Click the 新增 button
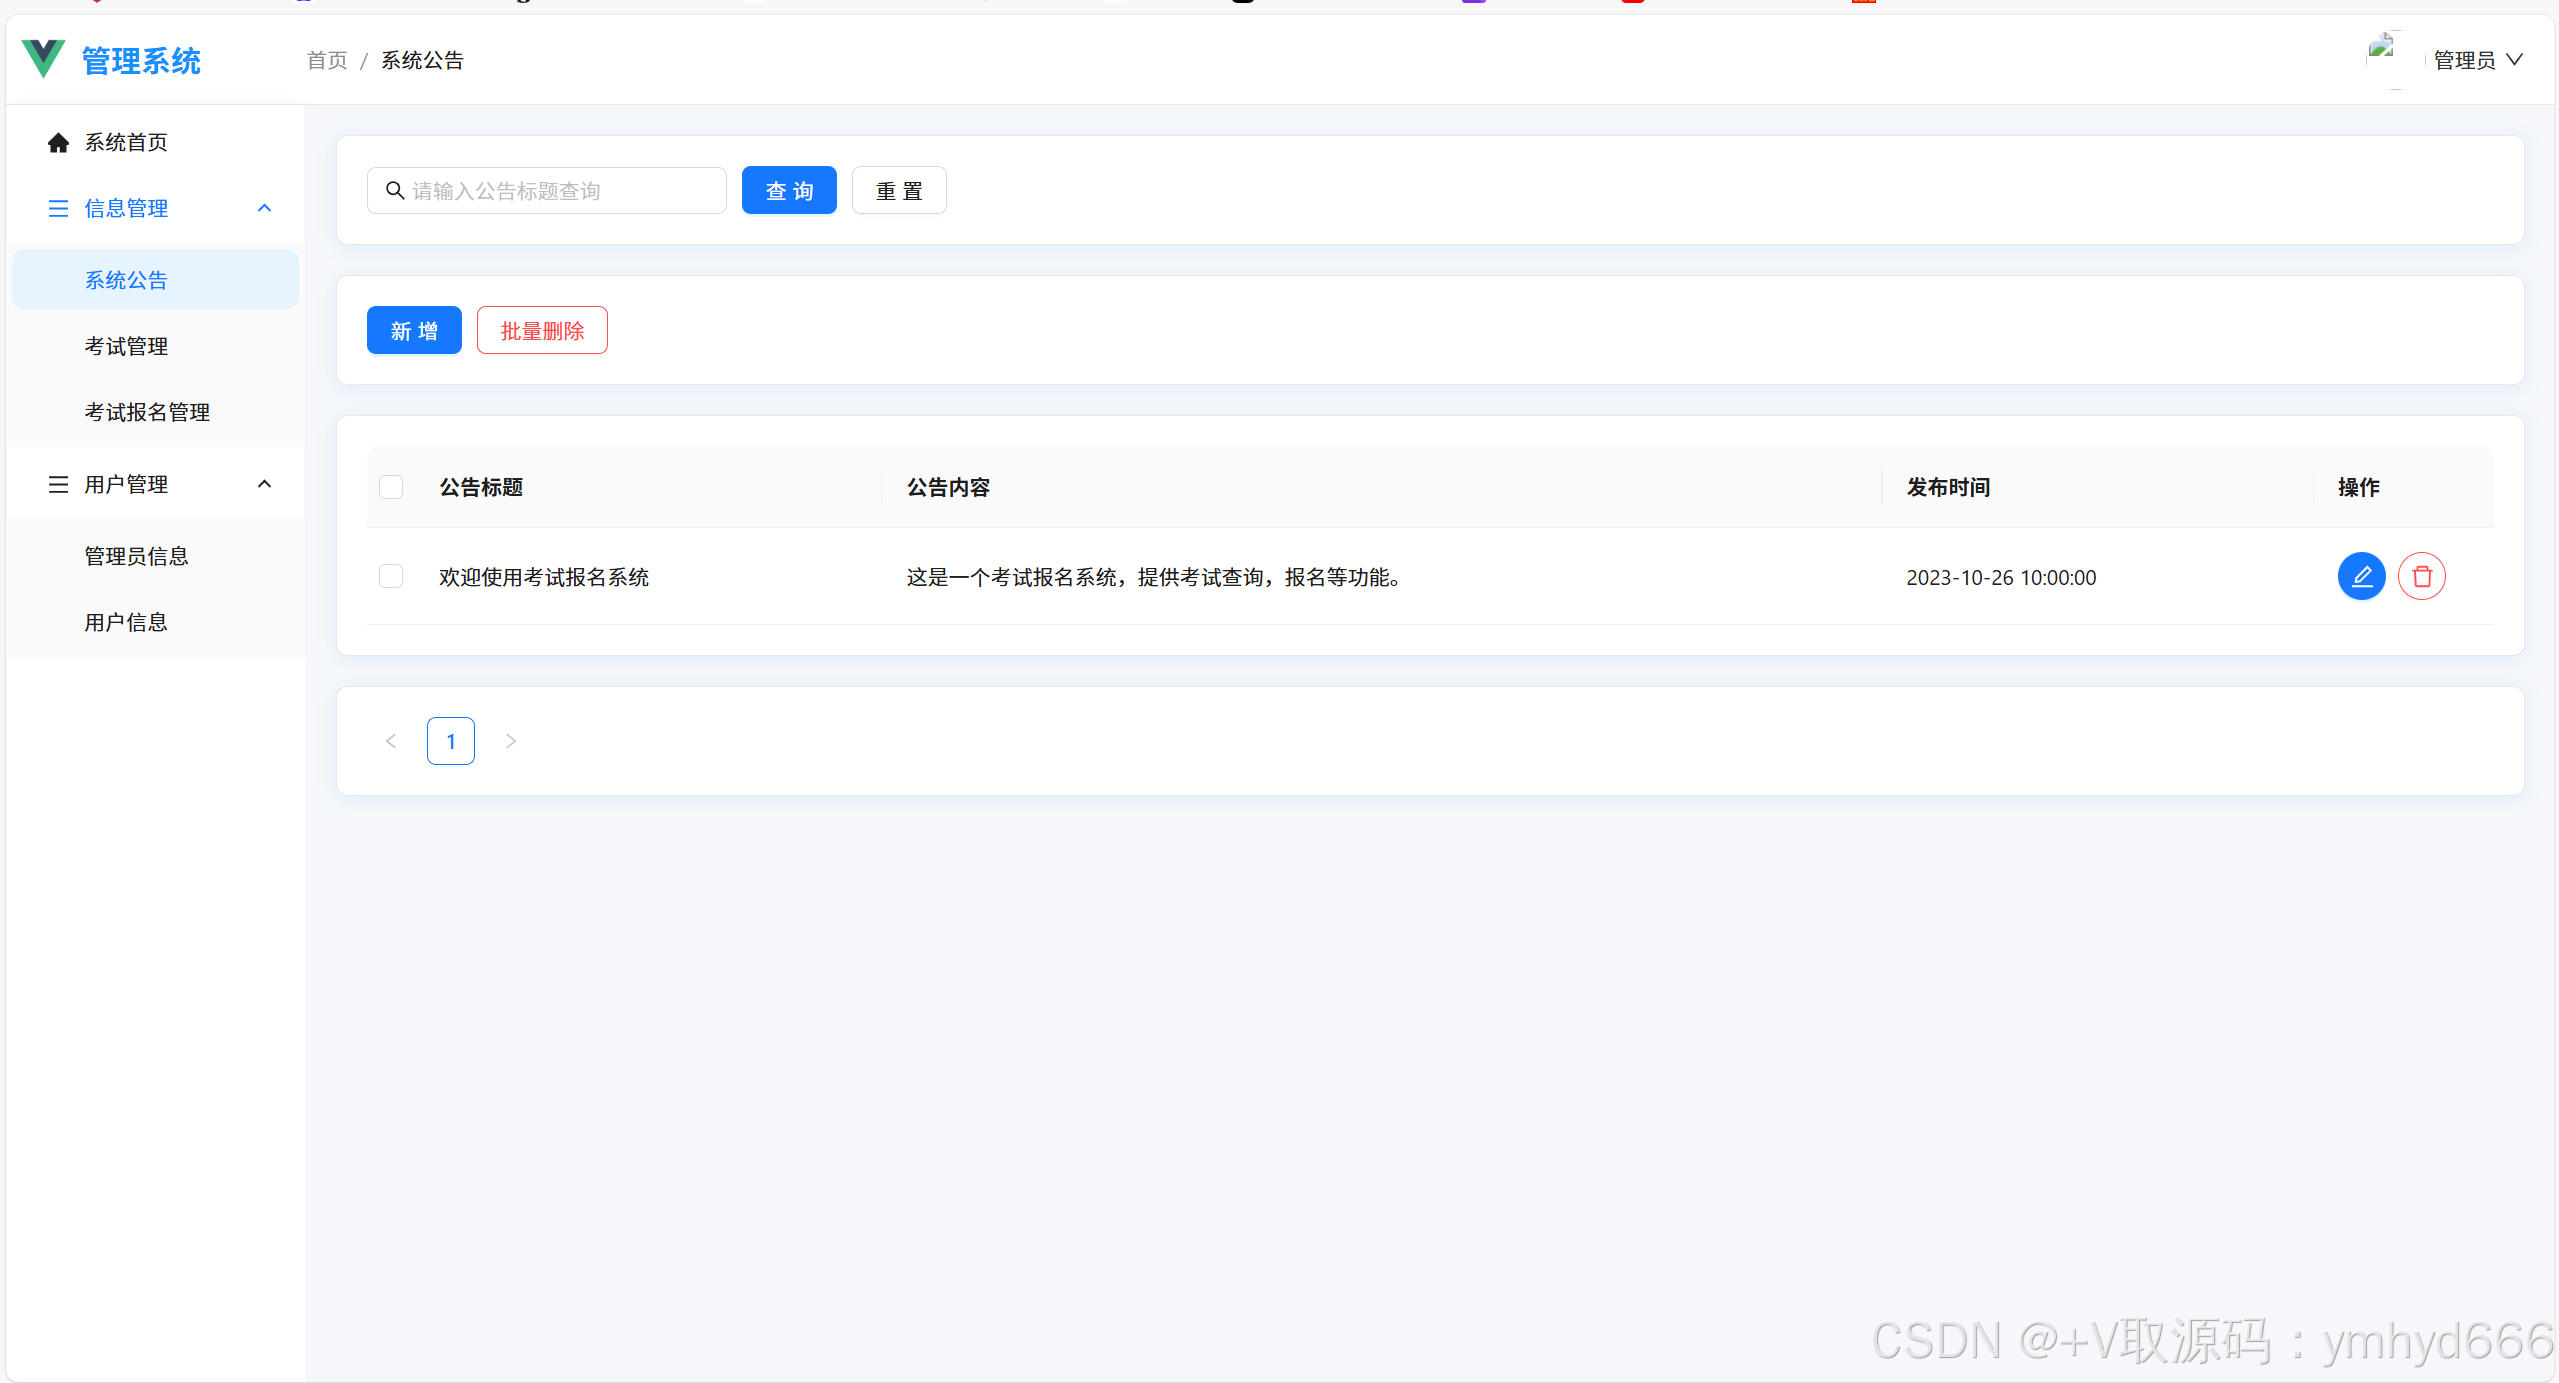Screen dimensions: 2559x1383 414,330
